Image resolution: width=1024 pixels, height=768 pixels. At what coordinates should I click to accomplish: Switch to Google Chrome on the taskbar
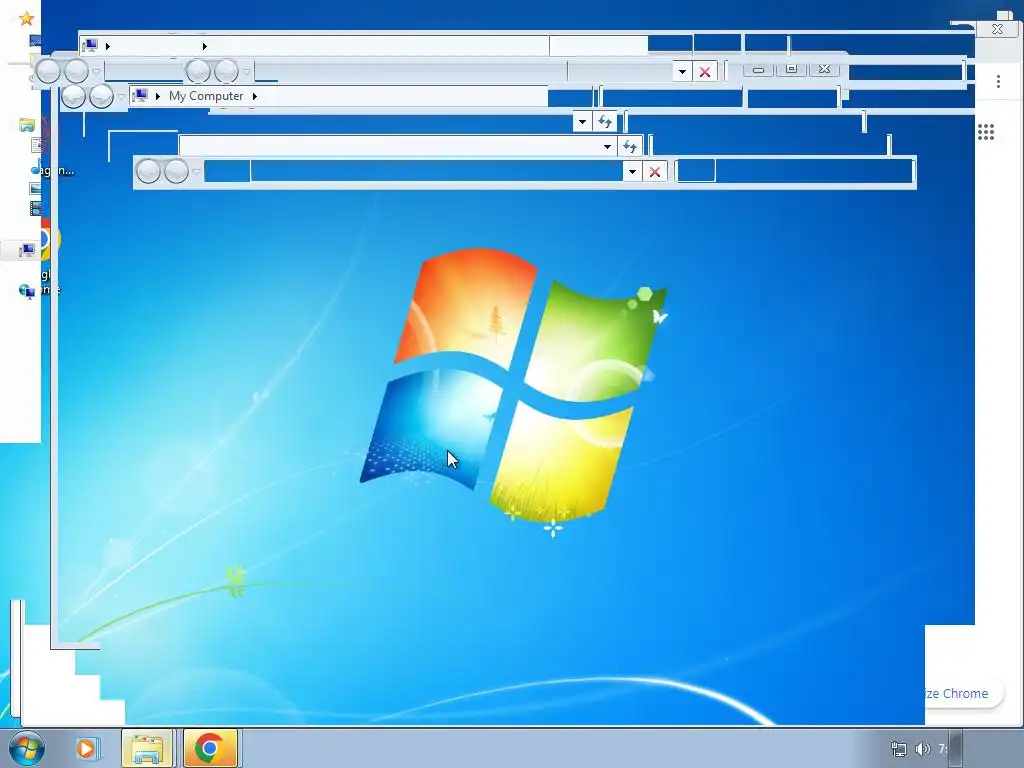pos(210,748)
